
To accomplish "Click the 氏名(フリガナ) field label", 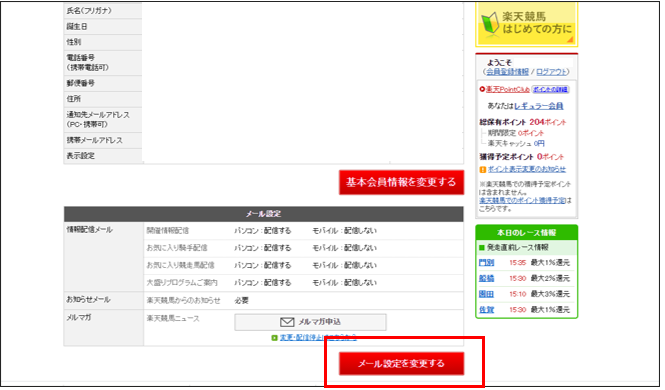I will [89, 11].
